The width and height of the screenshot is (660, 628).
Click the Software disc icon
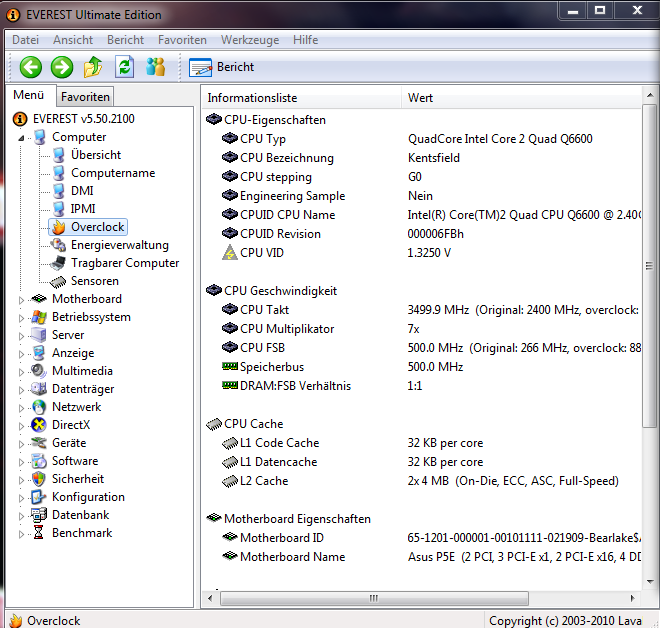(x=39, y=461)
